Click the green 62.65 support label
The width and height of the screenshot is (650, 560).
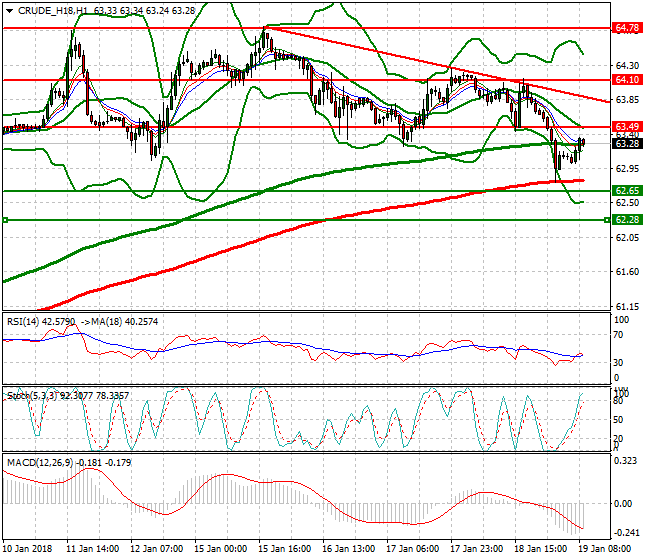click(x=627, y=191)
